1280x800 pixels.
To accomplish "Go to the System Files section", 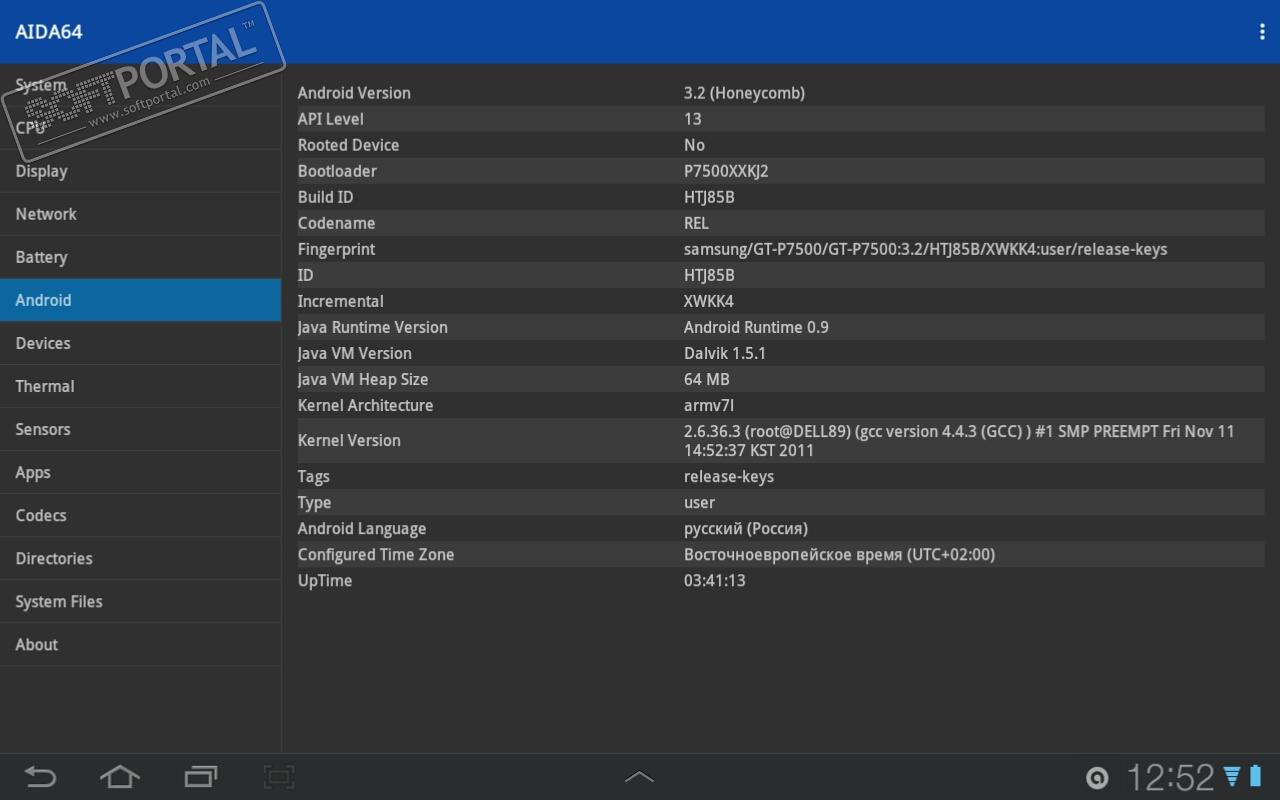I will tap(140, 601).
